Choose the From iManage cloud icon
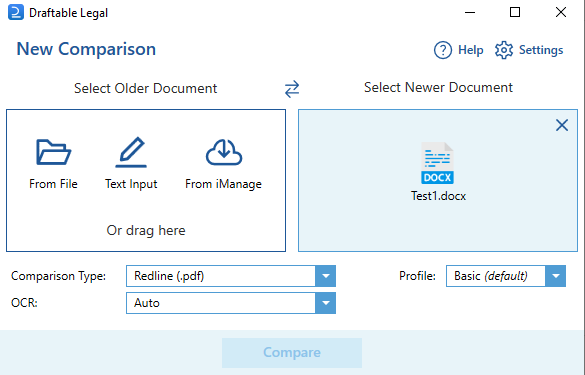Screen dimensions: 585x375 click(x=224, y=152)
